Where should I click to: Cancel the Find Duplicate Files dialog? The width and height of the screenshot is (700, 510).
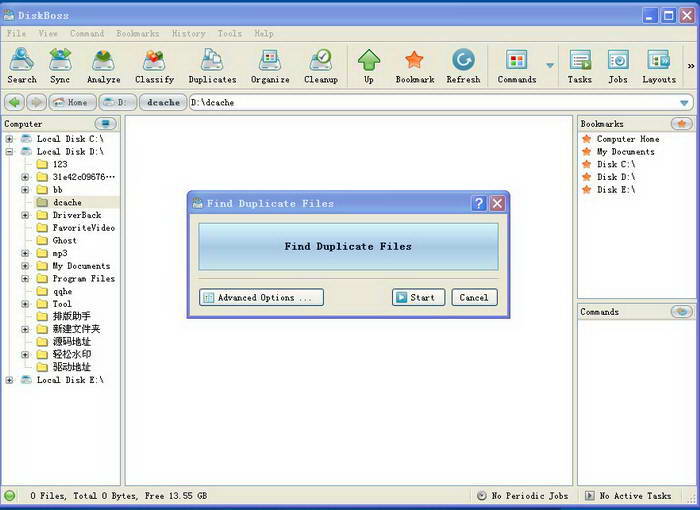click(x=474, y=297)
